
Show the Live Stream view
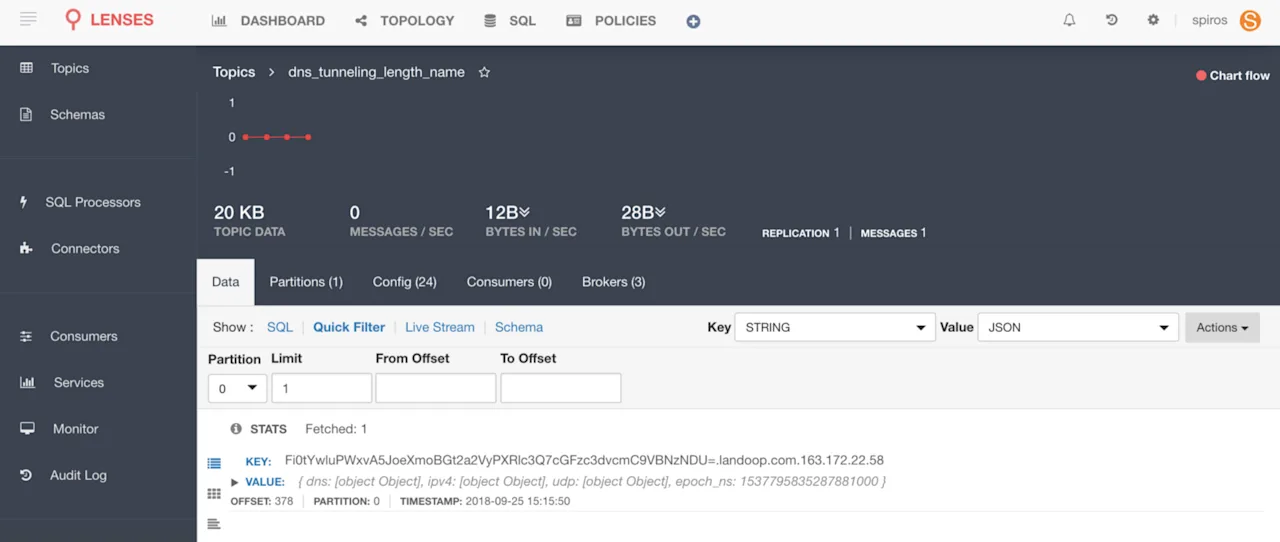pos(440,327)
